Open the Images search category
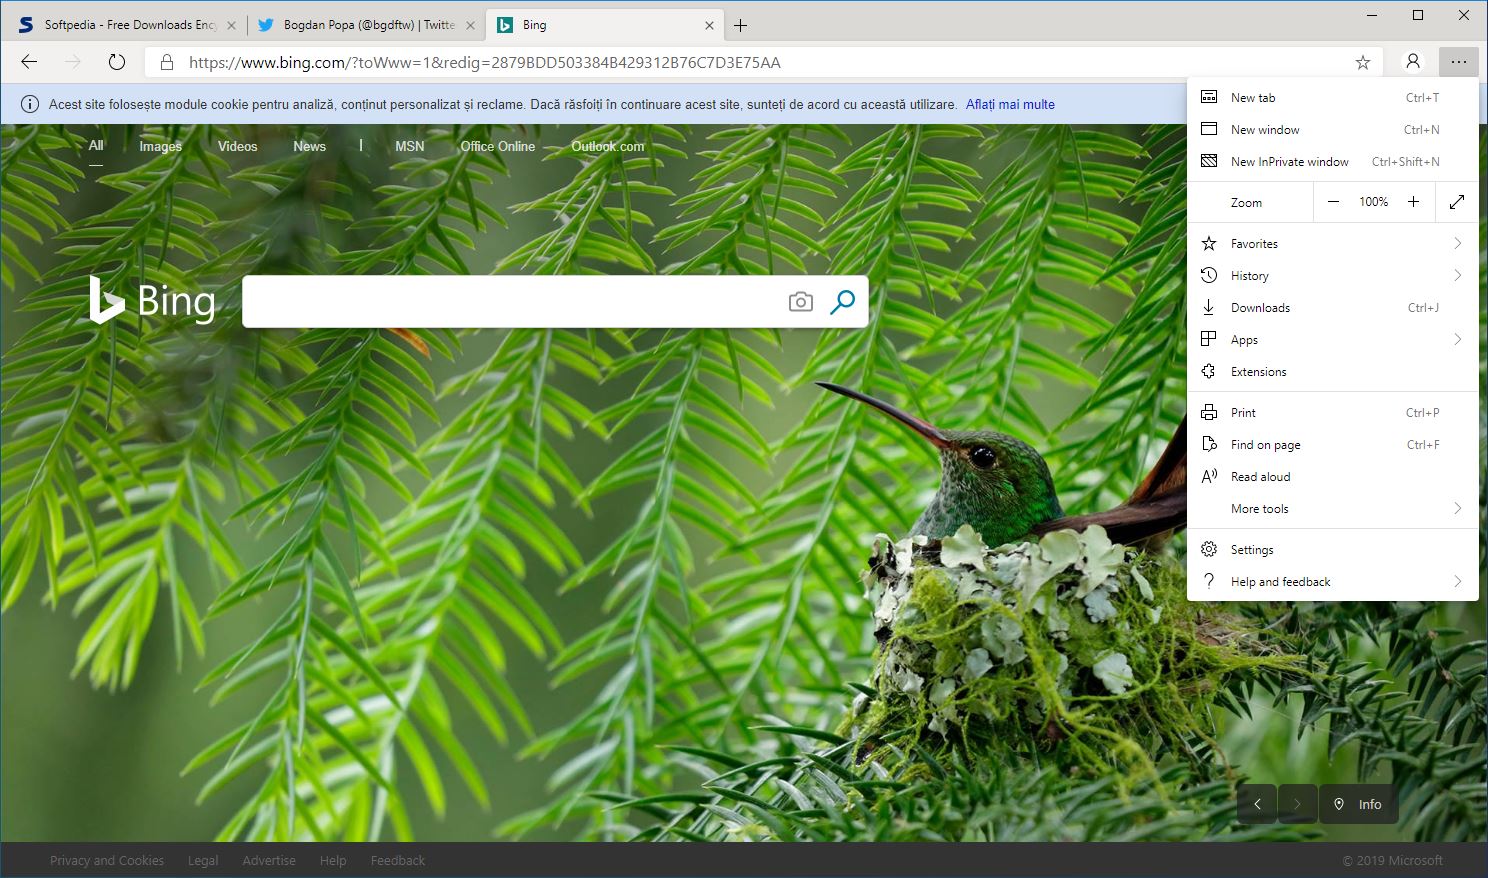Image resolution: width=1488 pixels, height=878 pixels. coord(160,146)
